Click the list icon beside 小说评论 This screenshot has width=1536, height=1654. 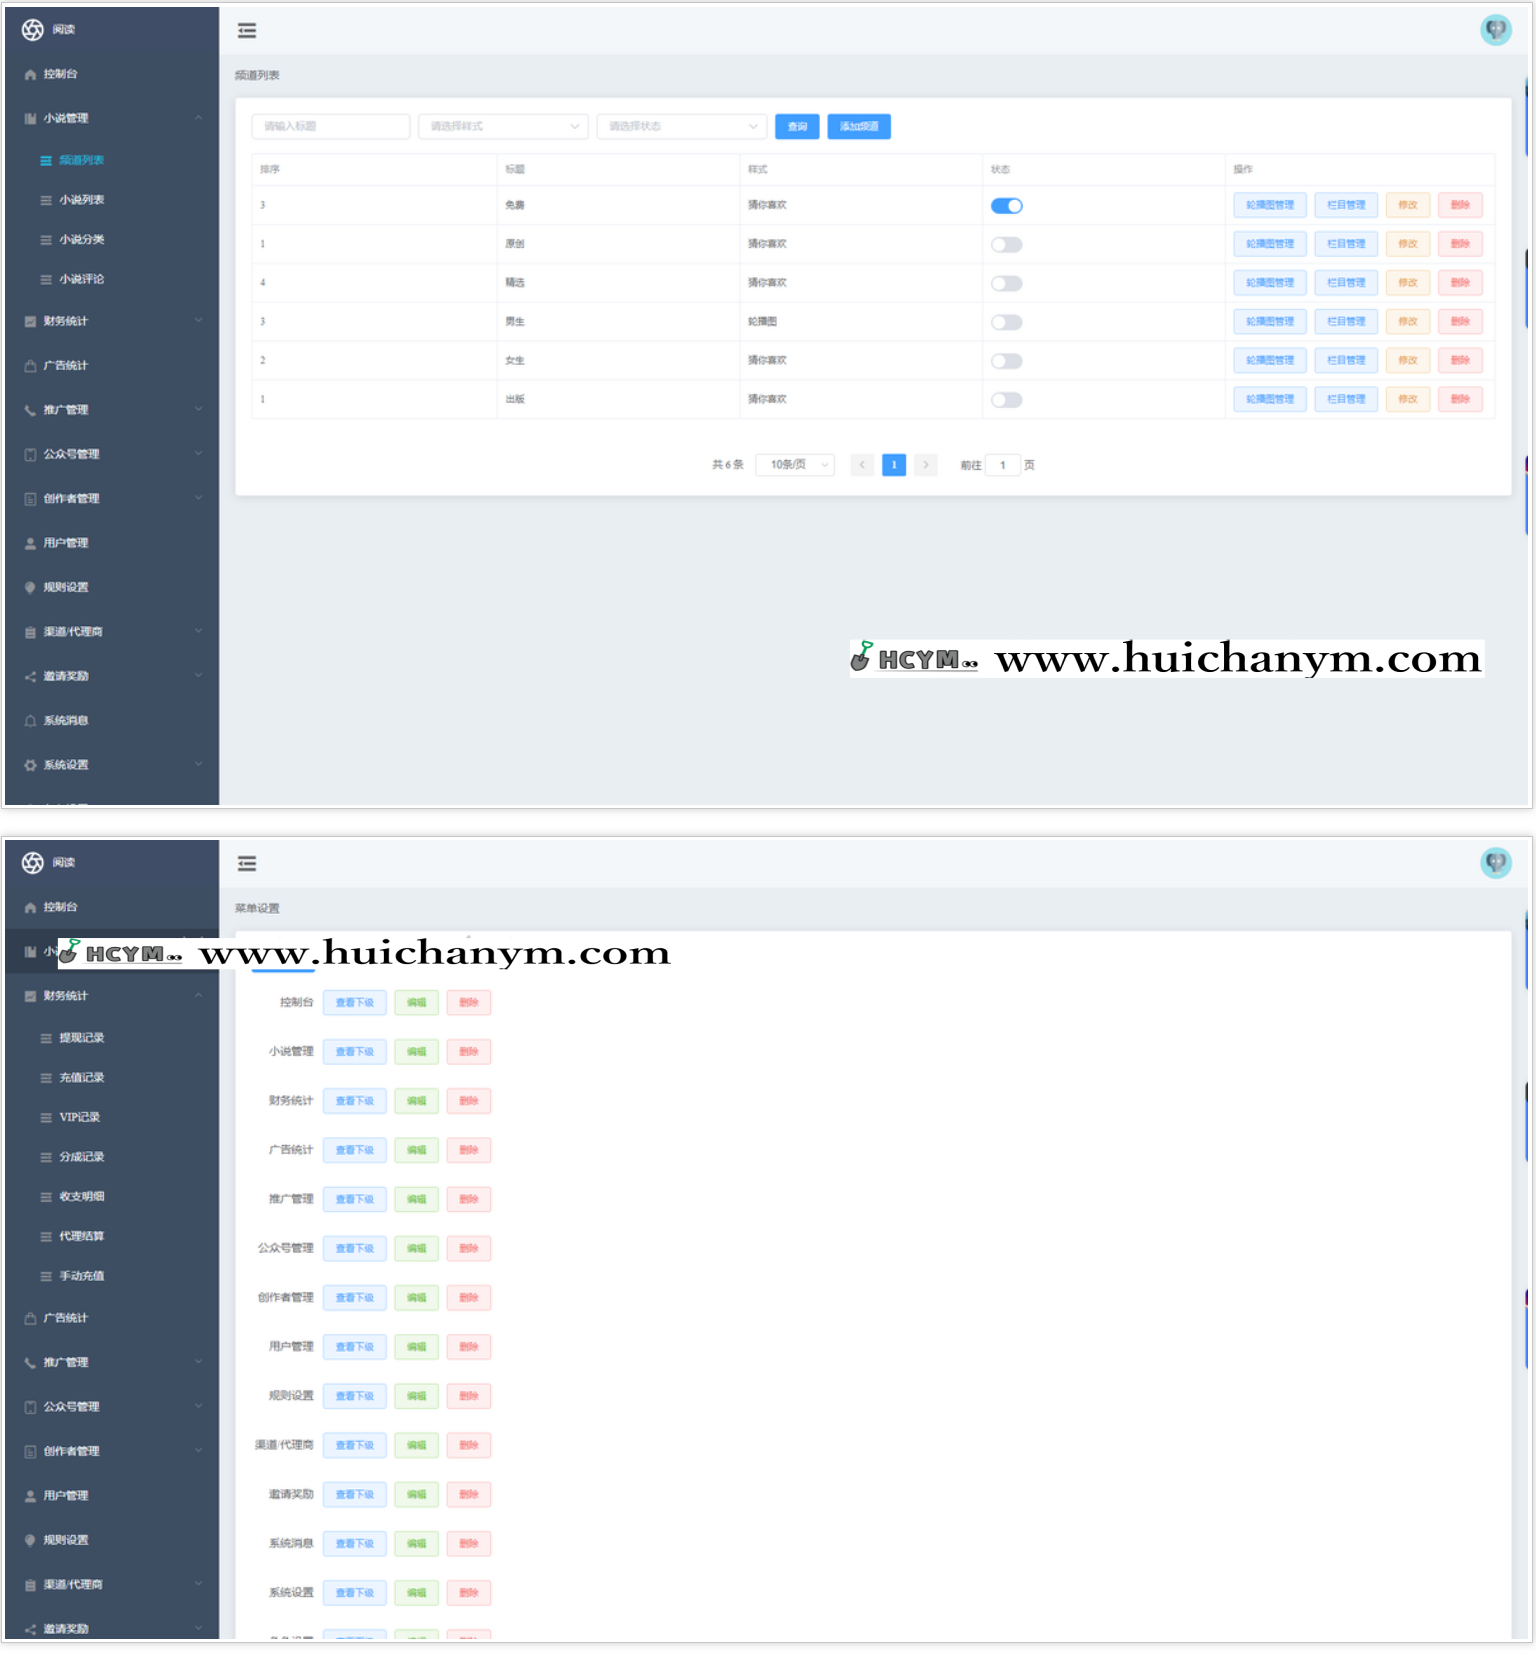(x=46, y=280)
